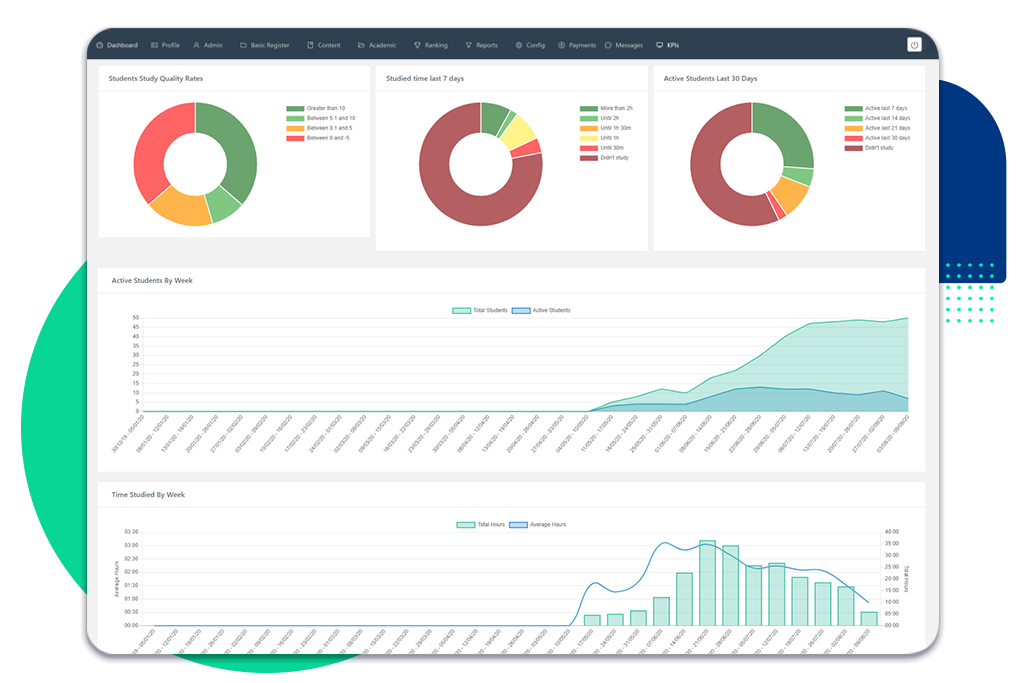Open the Config gear icon
The image size is (1024, 683).
pyautogui.click(x=520, y=45)
